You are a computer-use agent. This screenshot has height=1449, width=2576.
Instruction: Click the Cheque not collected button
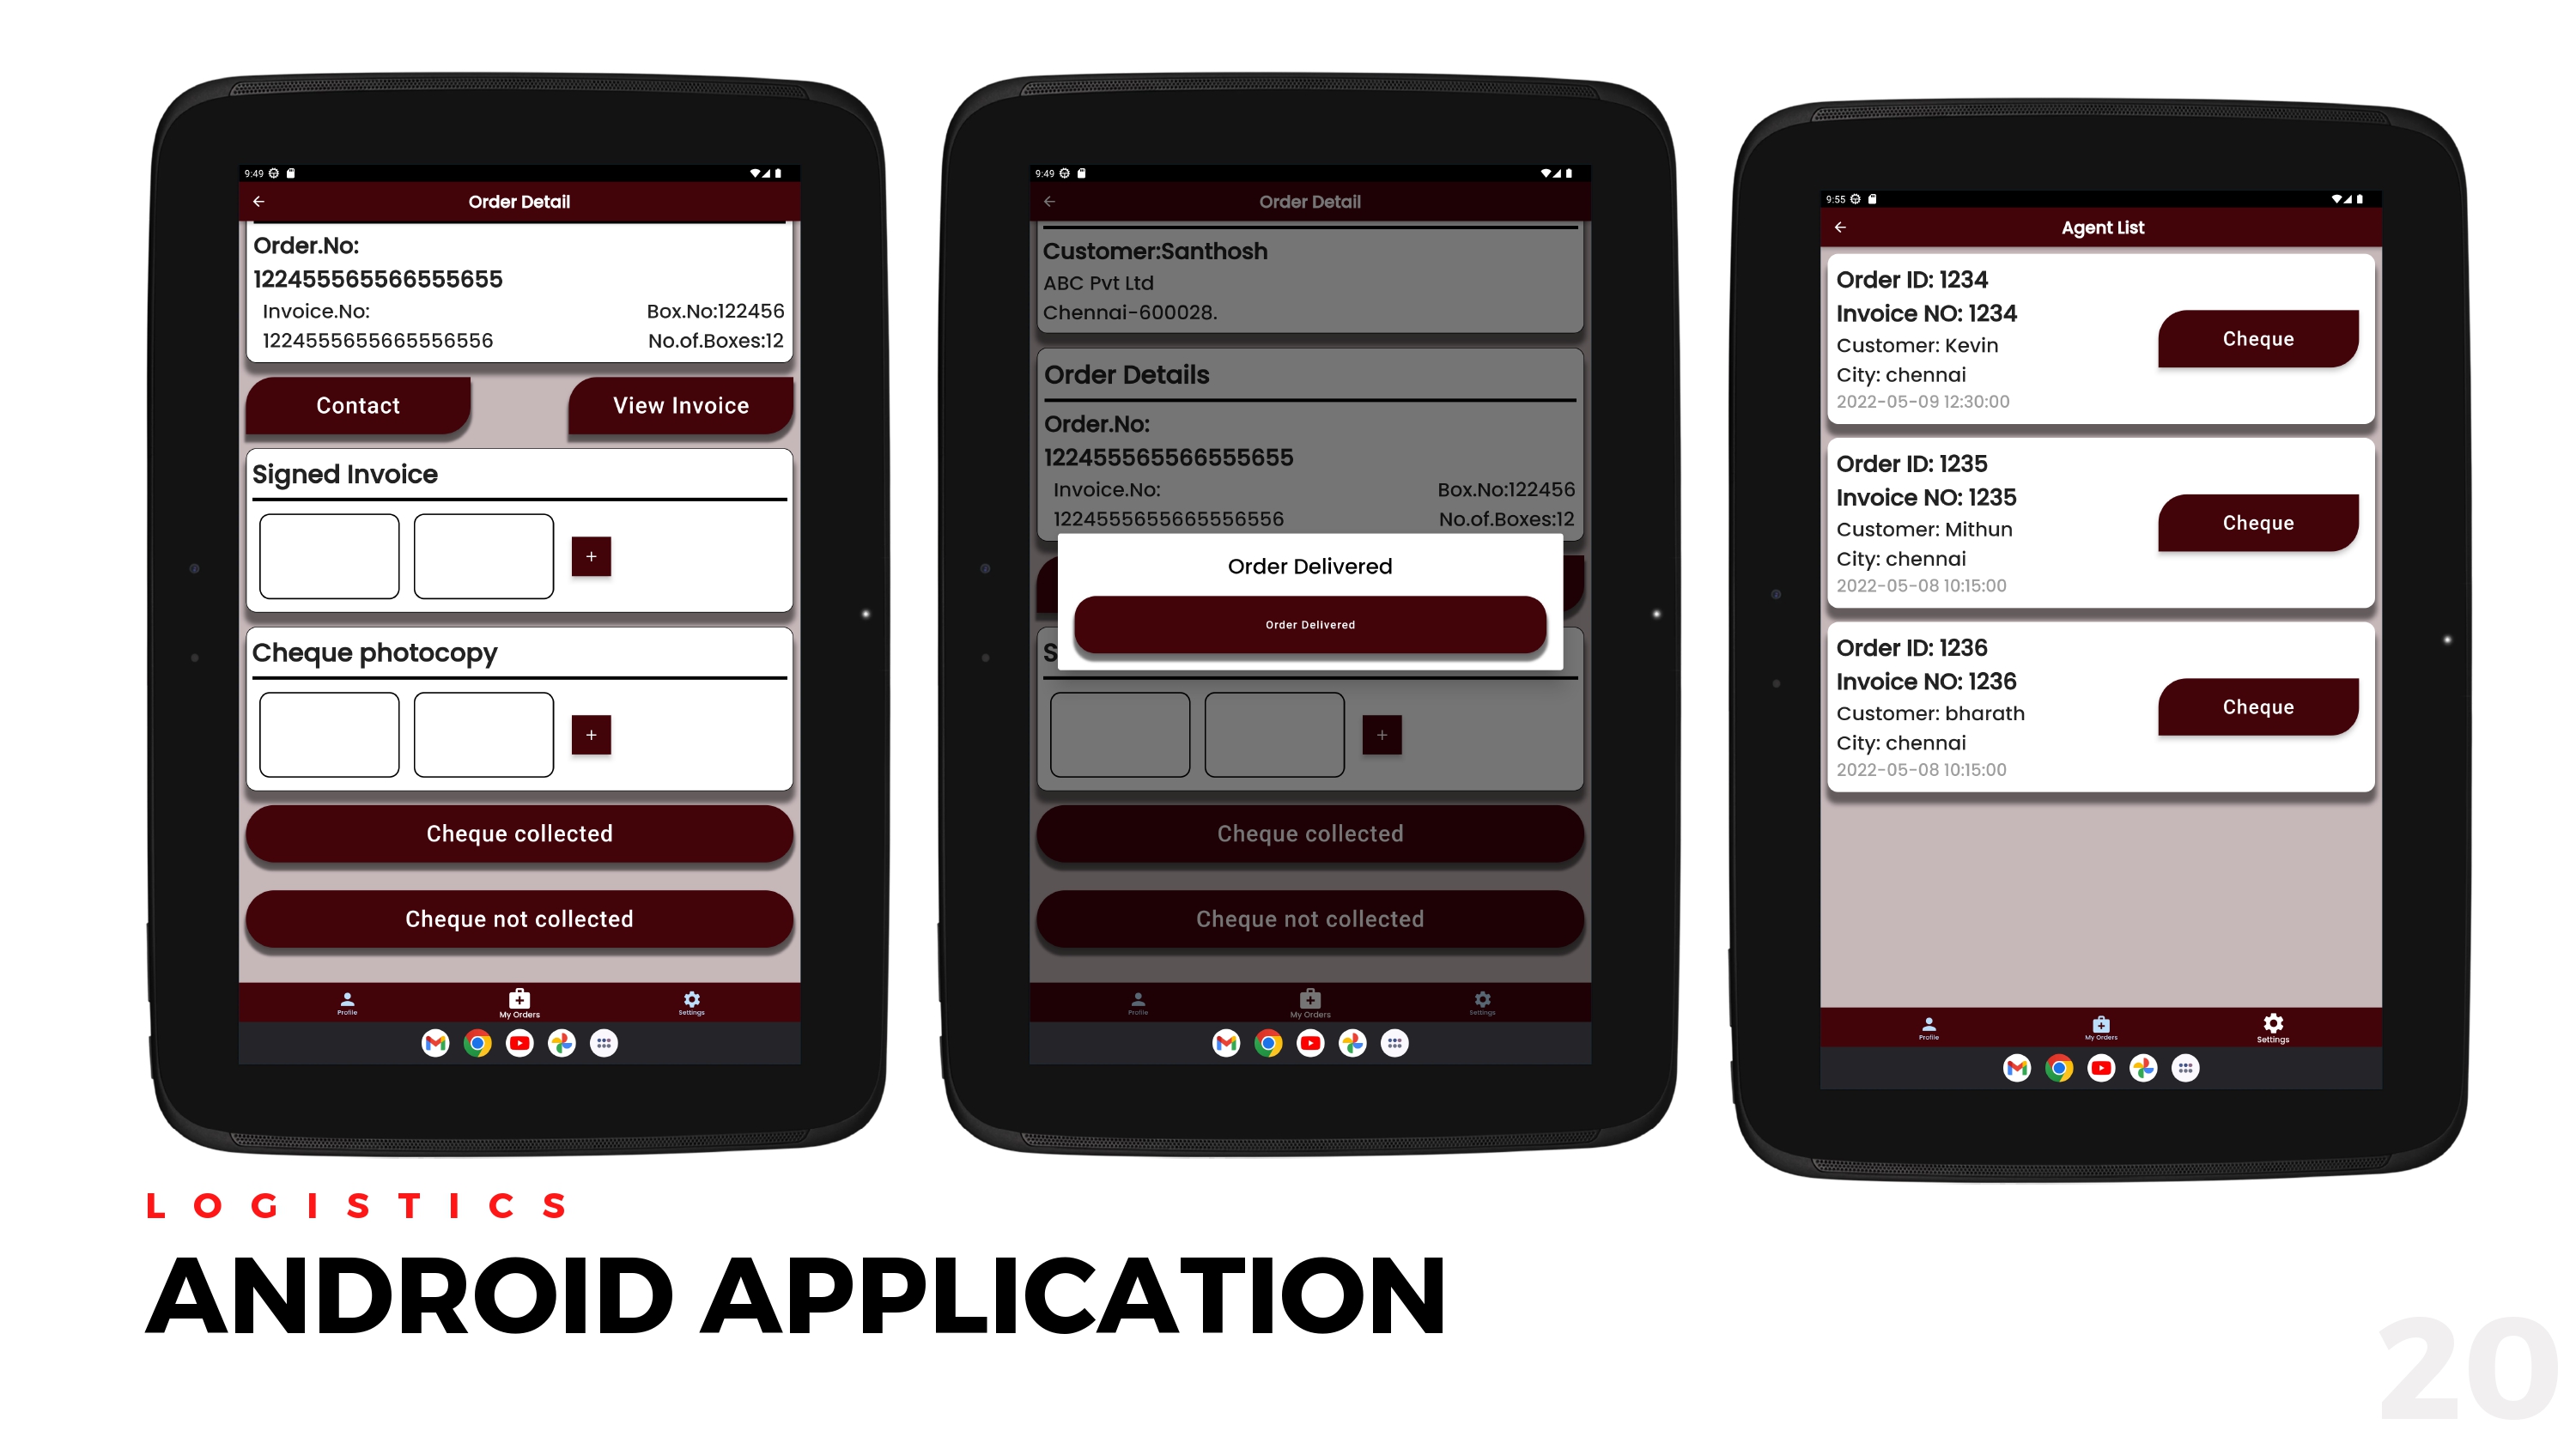[519, 919]
